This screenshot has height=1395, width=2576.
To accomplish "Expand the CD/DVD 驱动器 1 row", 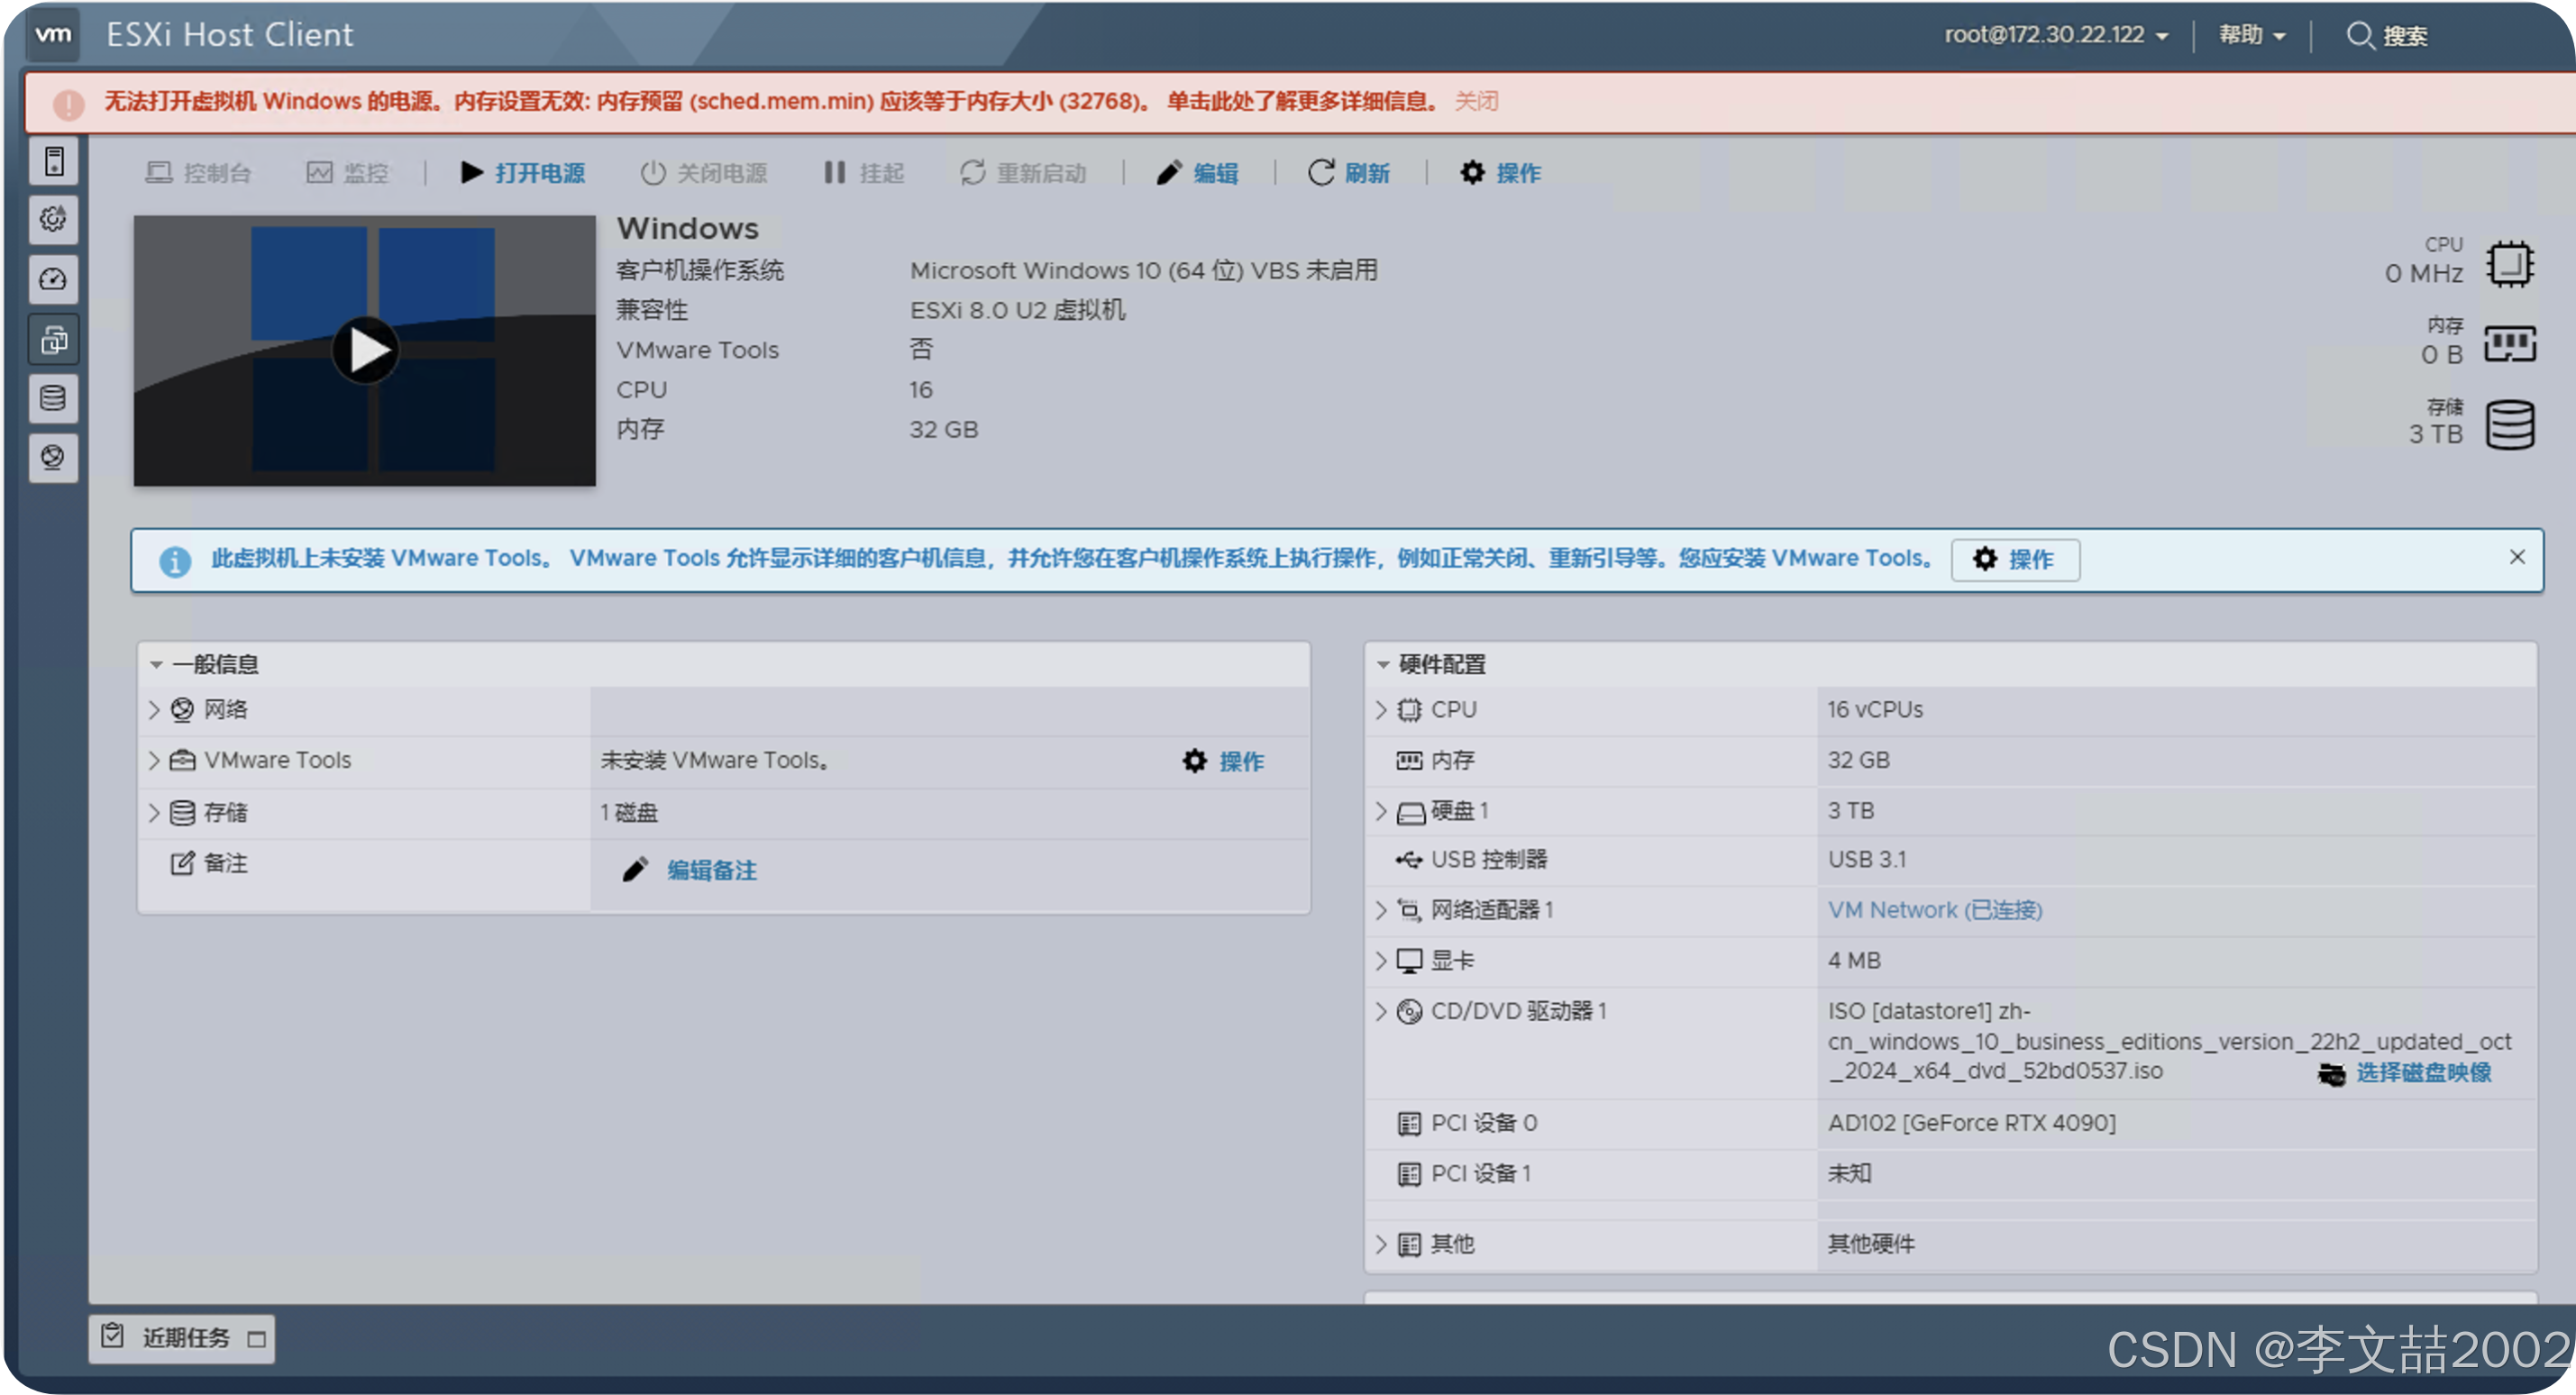I will click(x=1381, y=1011).
